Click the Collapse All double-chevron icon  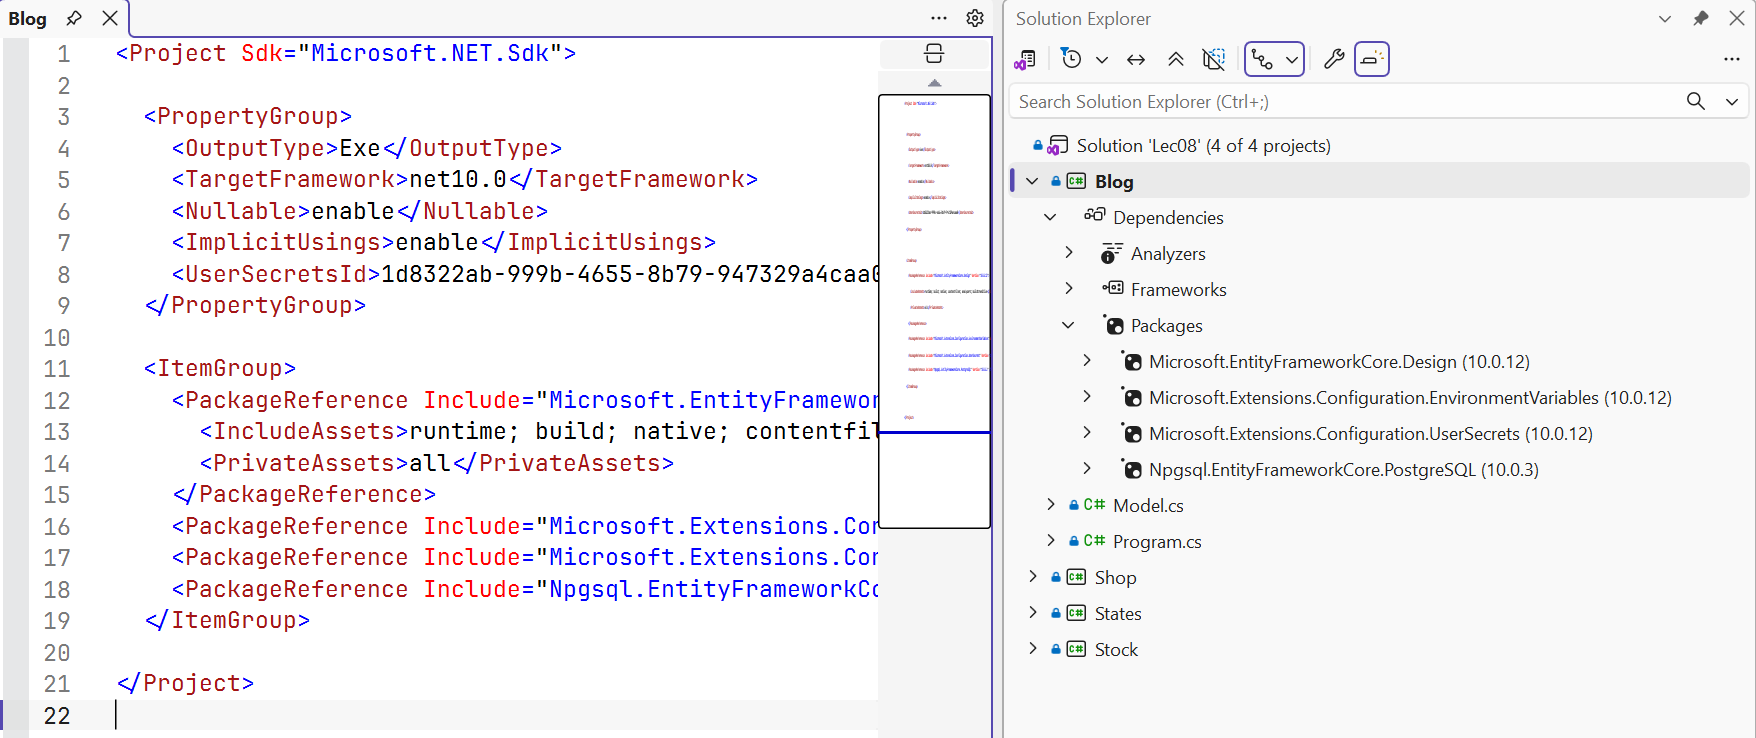[1176, 60]
